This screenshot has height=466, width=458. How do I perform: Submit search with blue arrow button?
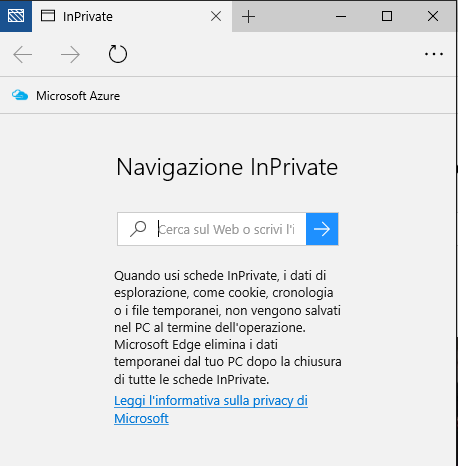coord(322,229)
